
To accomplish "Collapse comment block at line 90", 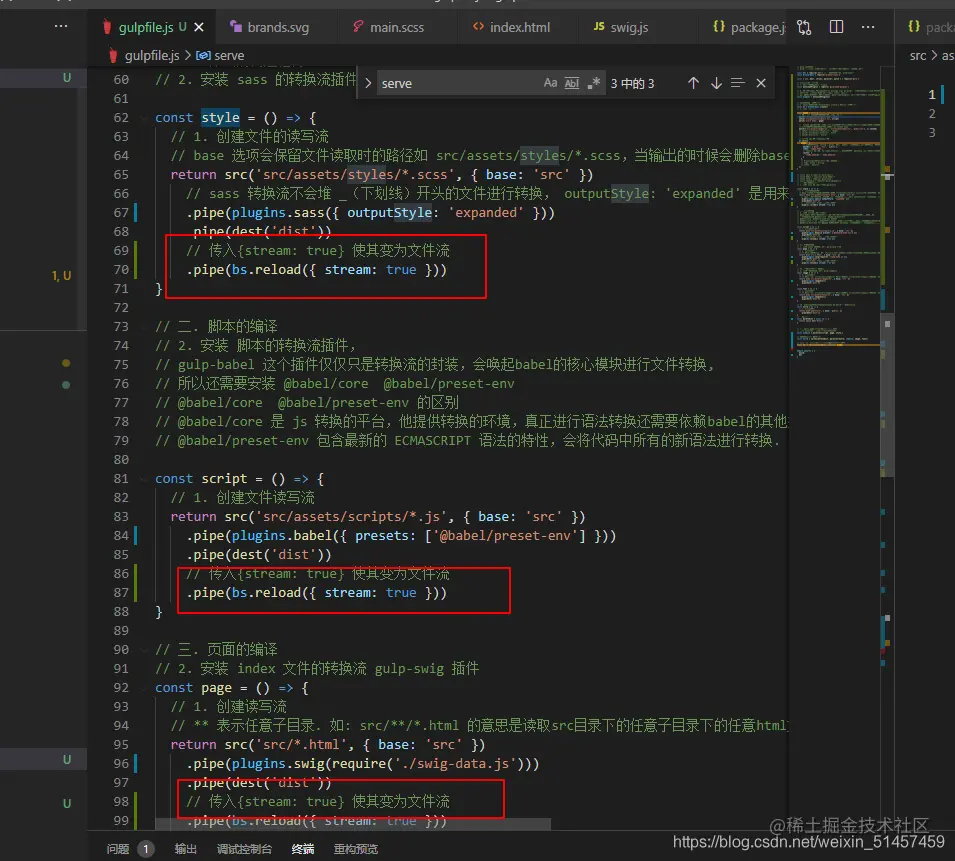I will point(144,649).
